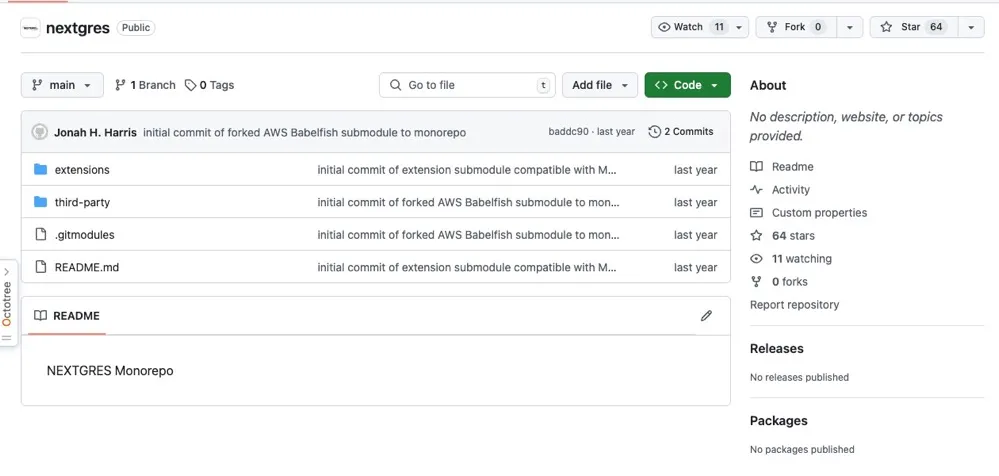
Task: Expand the green Code dropdown
Action: [687, 85]
